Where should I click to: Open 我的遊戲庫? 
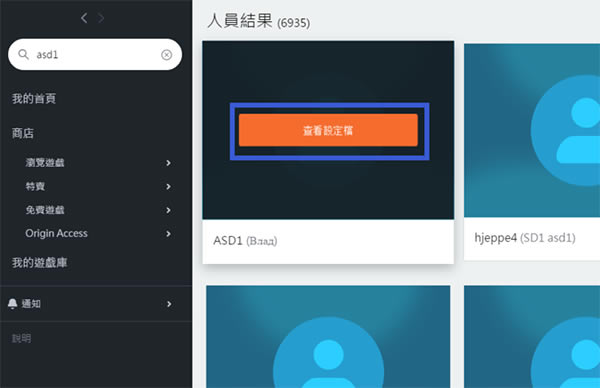(x=39, y=262)
